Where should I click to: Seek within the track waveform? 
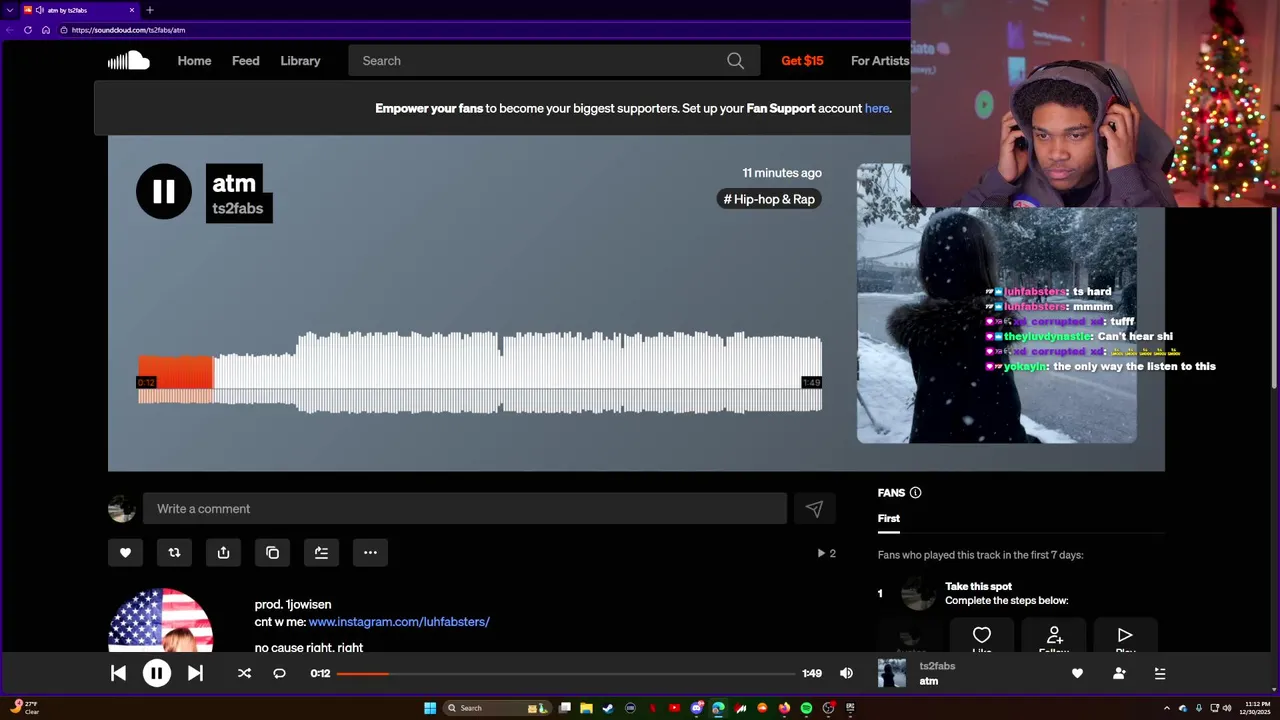[x=480, y=372]
